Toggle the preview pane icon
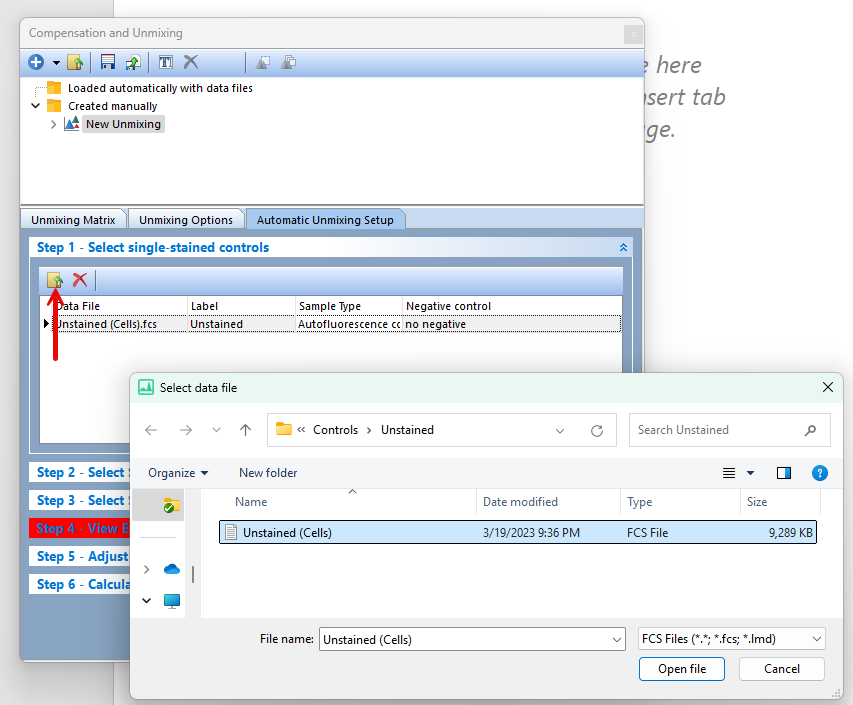The height and width of the screenshot is (705, 853). [x=784, y=473]
